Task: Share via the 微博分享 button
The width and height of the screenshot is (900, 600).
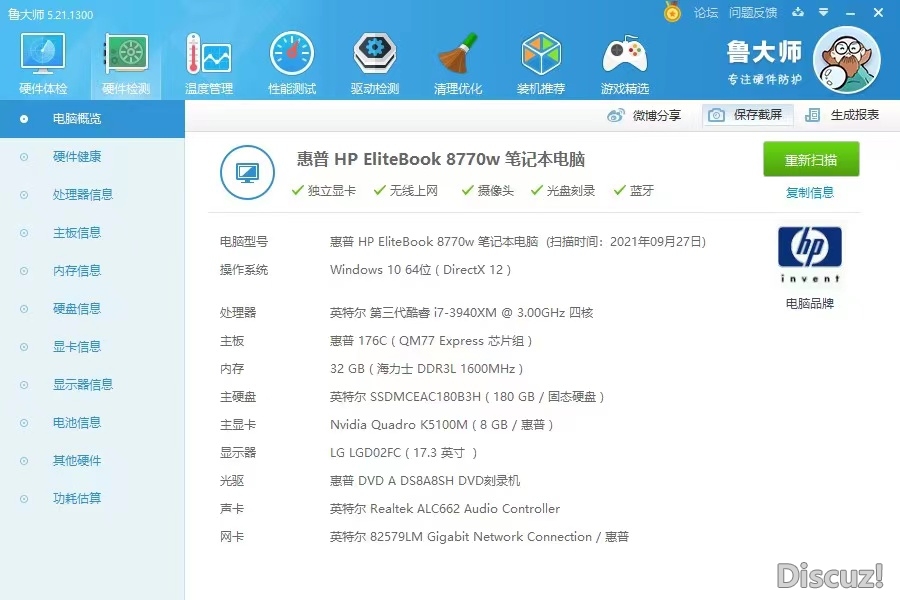Action: tap(645, 116)
